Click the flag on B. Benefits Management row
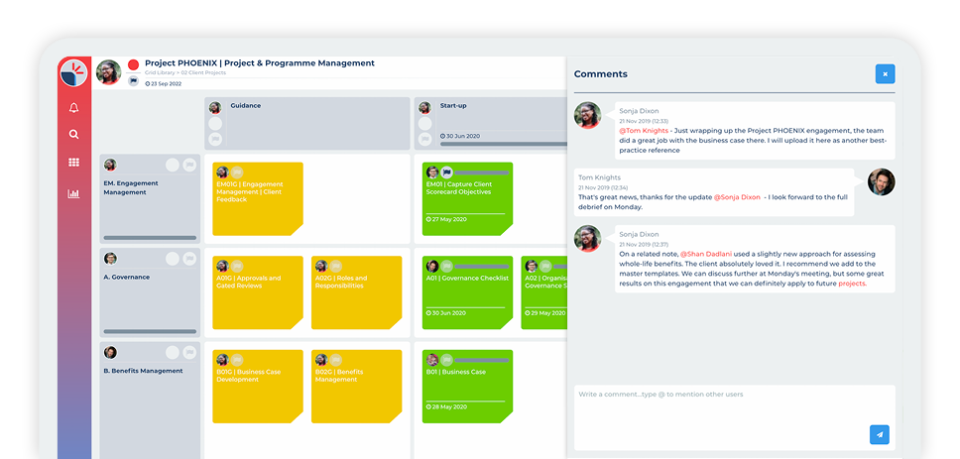 tap(190, 353)
